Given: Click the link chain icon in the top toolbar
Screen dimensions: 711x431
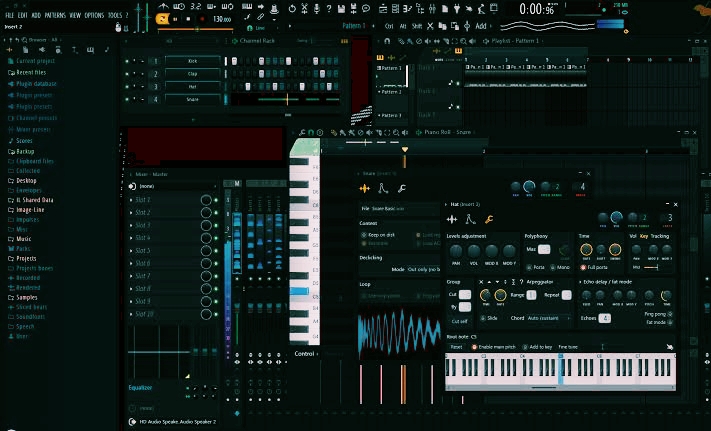Looking at the screenshot, I should click(x=261, y=17).
